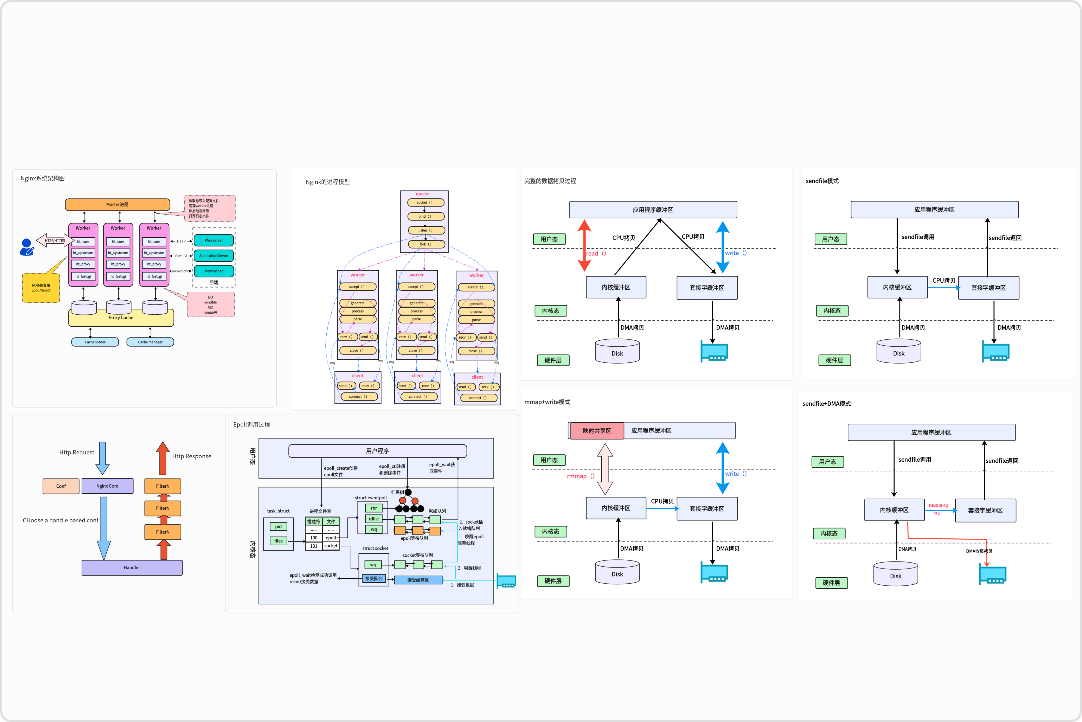This screenshot has height=722, width=1082.
Task: Click the Disk cylinder in sendfile+DMA模式 diagram
Action: (895, 574)
